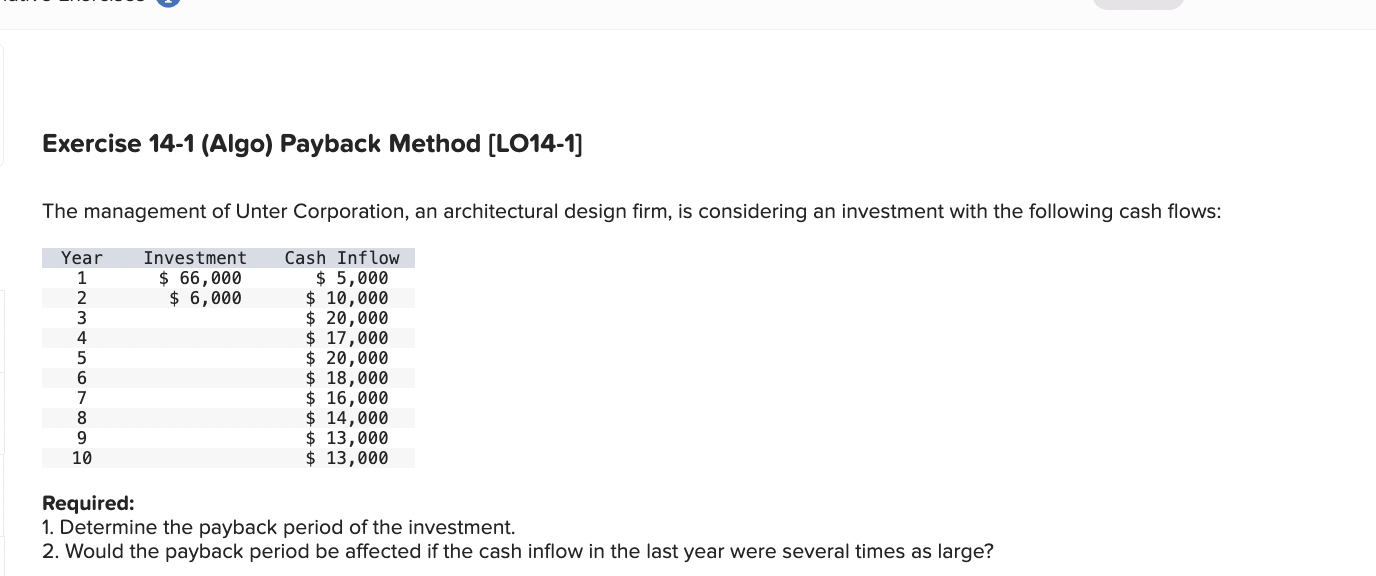Click the year 10 row label
This screenshot has height=576, width=1376.
tap(82, 458)
